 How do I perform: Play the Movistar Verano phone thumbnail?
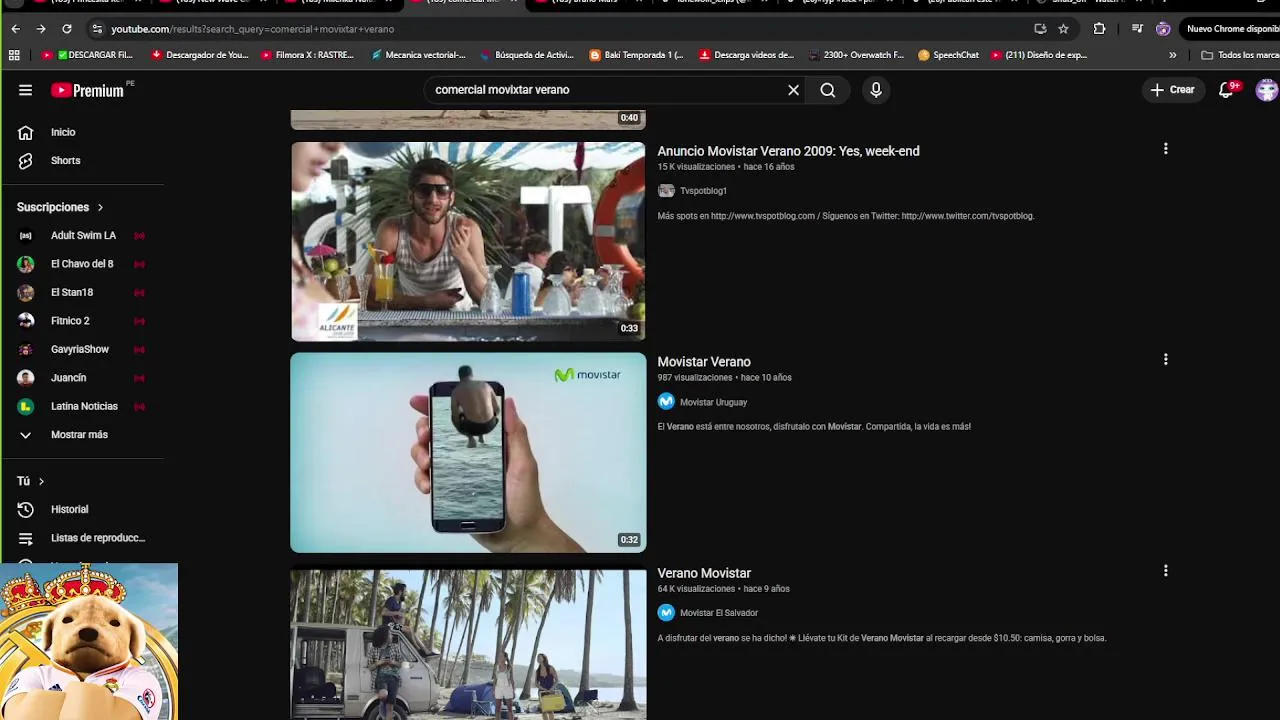pyautogui.click(x=468, y=452)
